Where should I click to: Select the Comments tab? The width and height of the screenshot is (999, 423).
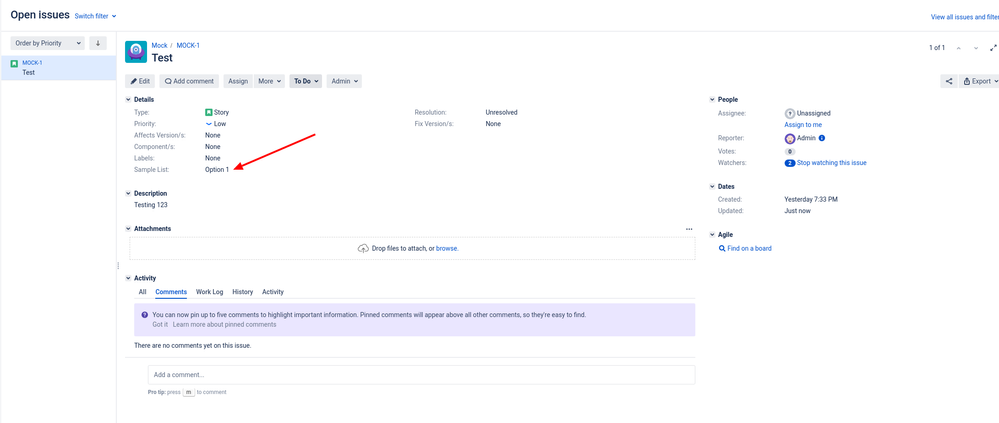point(171,292)
